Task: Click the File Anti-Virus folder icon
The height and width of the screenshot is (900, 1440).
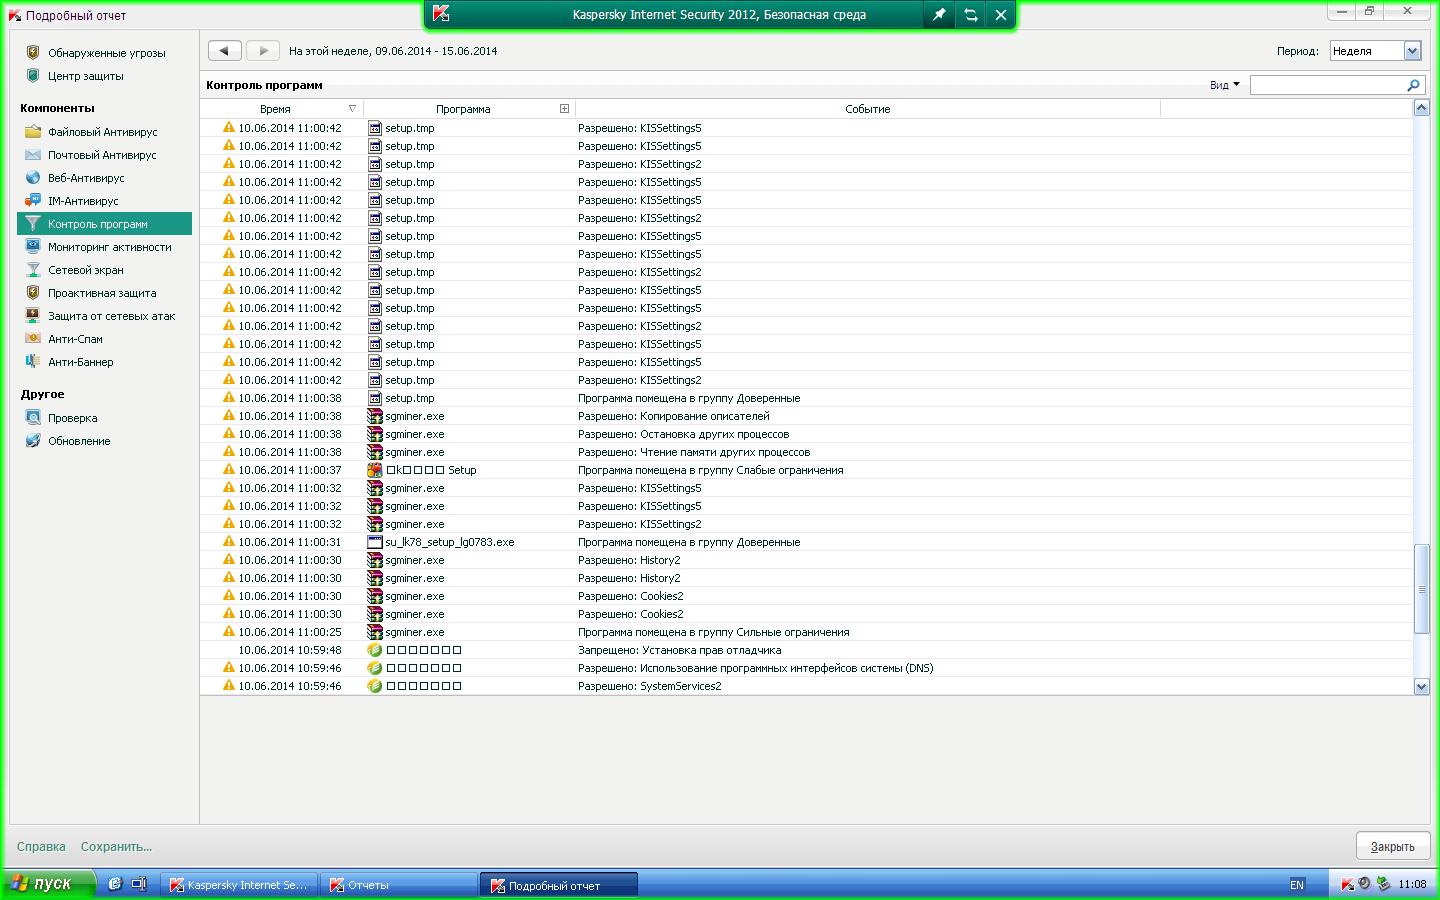Action: pos(33,132)
